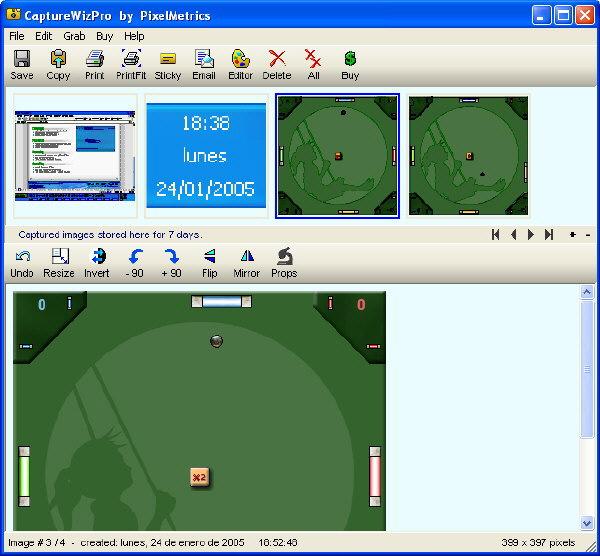Rotate image by +90 degrees

pos(171,263)
